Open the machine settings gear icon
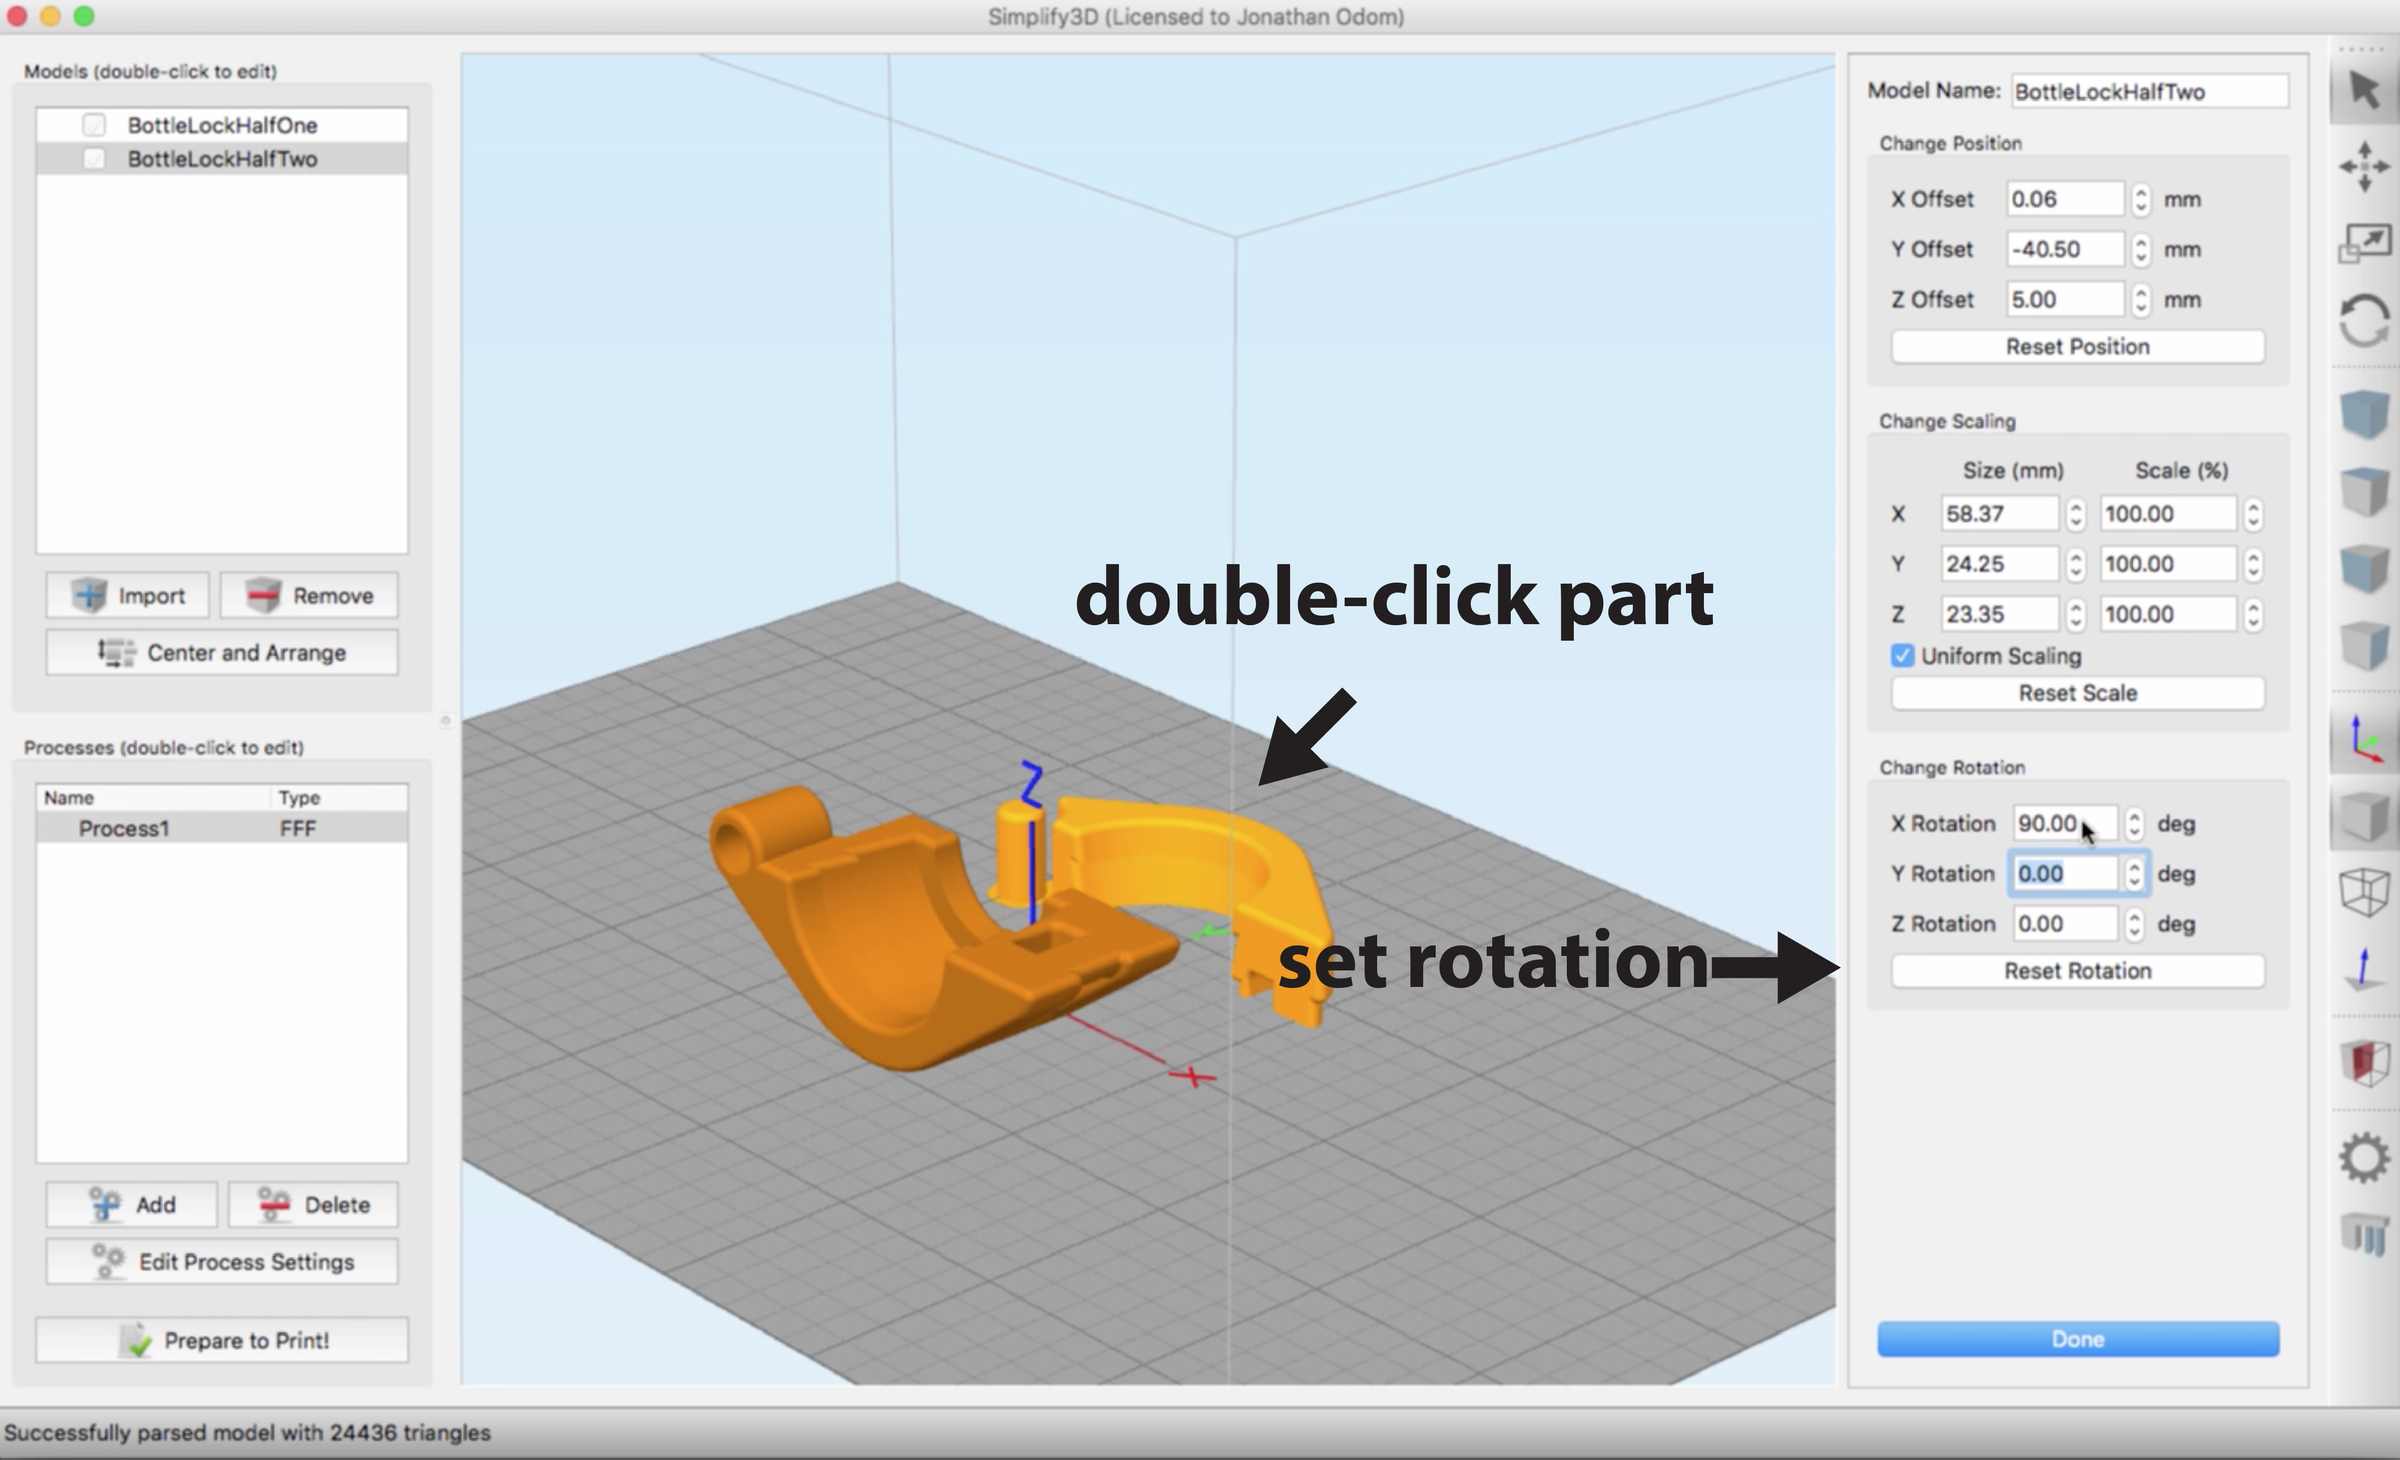 2365,1159
